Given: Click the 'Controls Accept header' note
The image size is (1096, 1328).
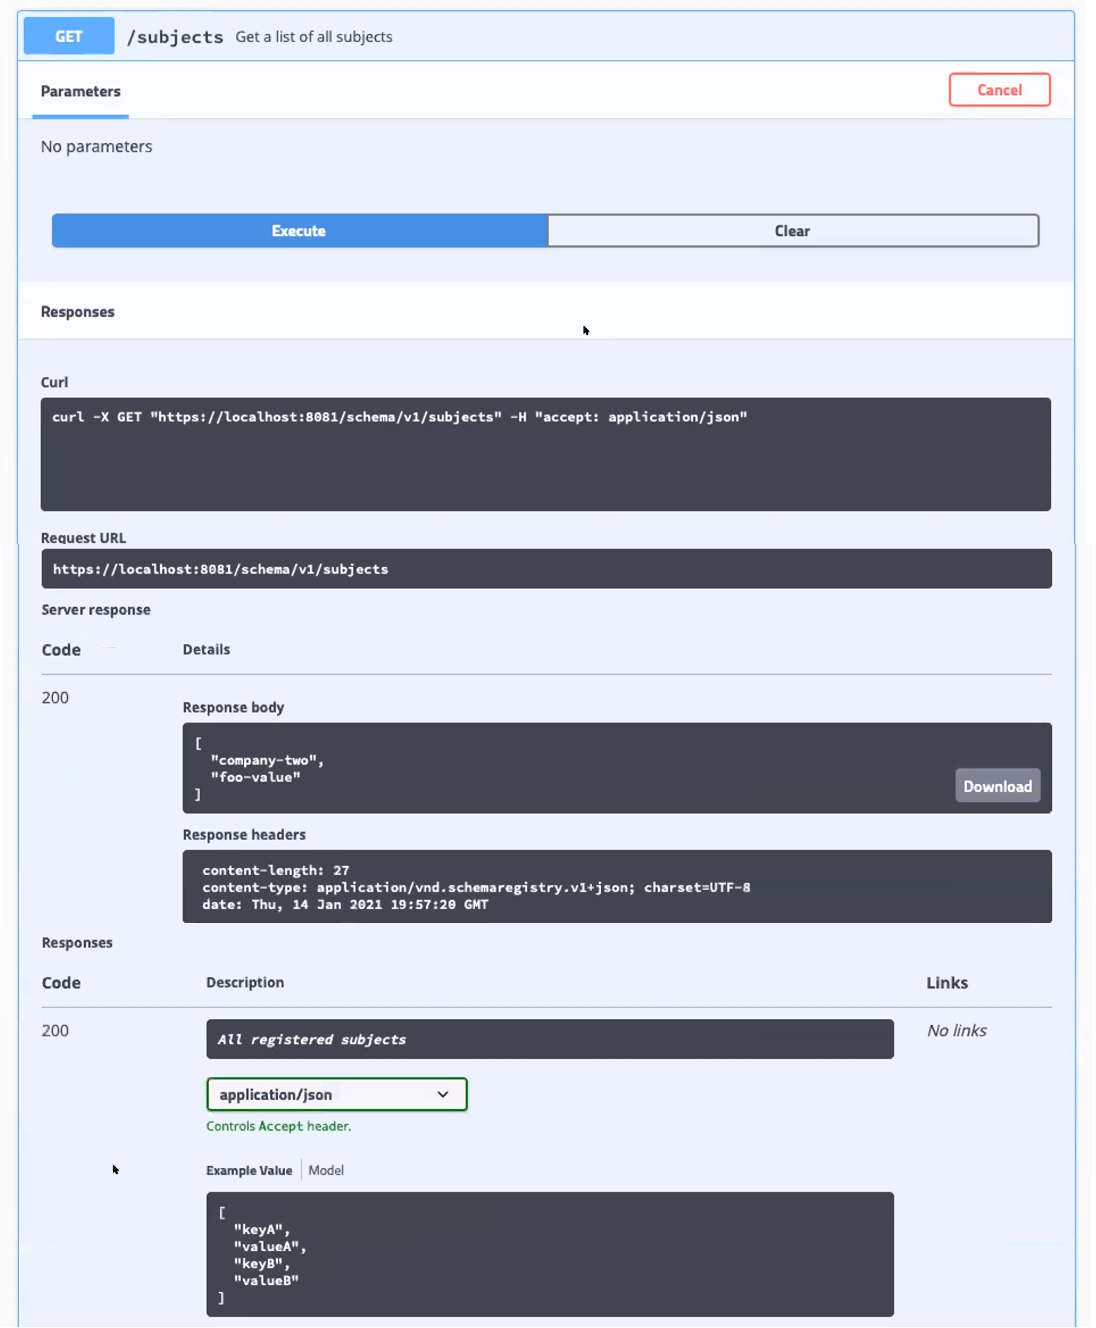Looking at the screenshot, I should [278, 1126].
